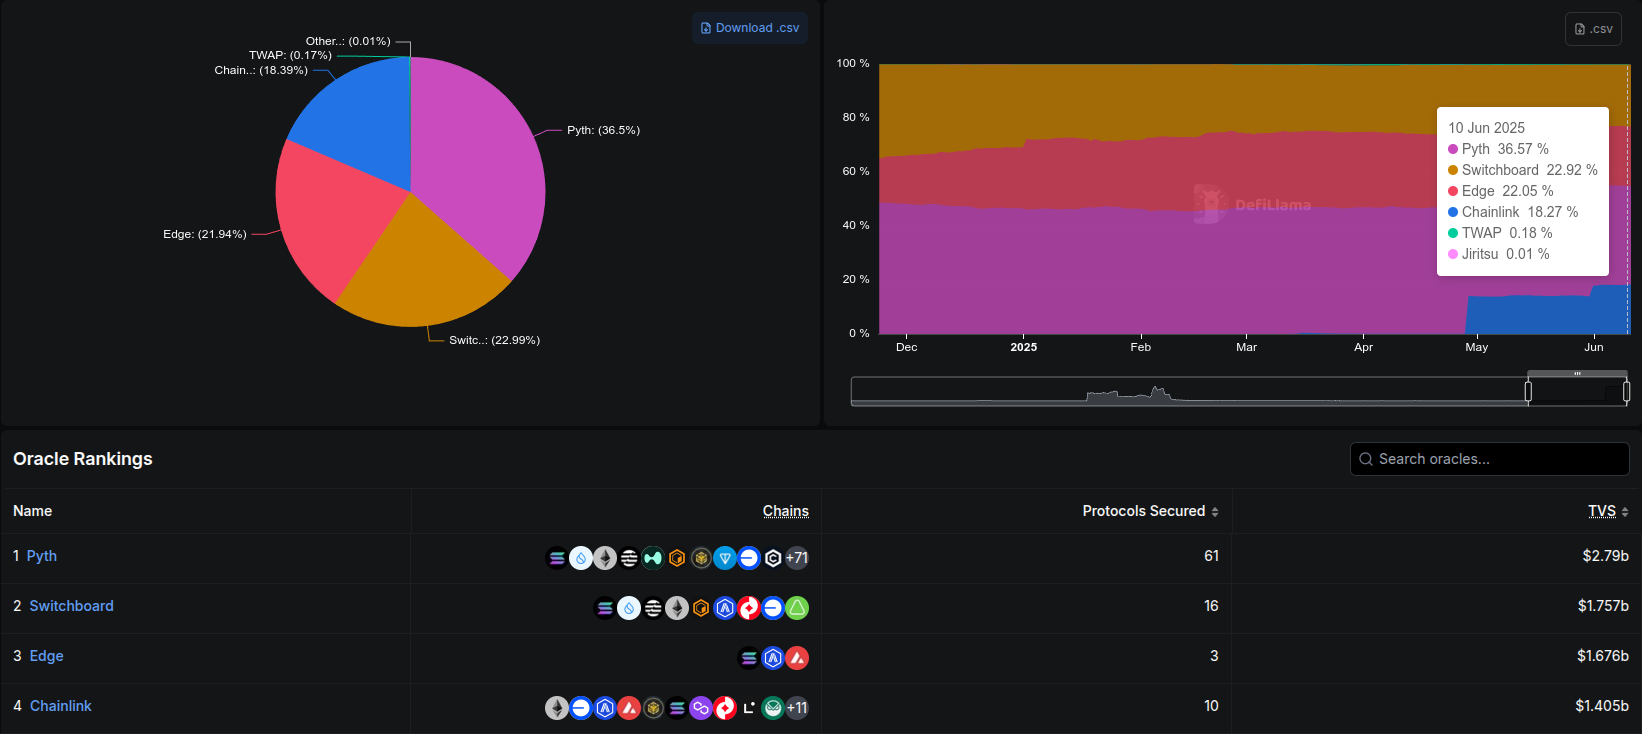Click the left handle of the time range slider

tap(1528, 392)
